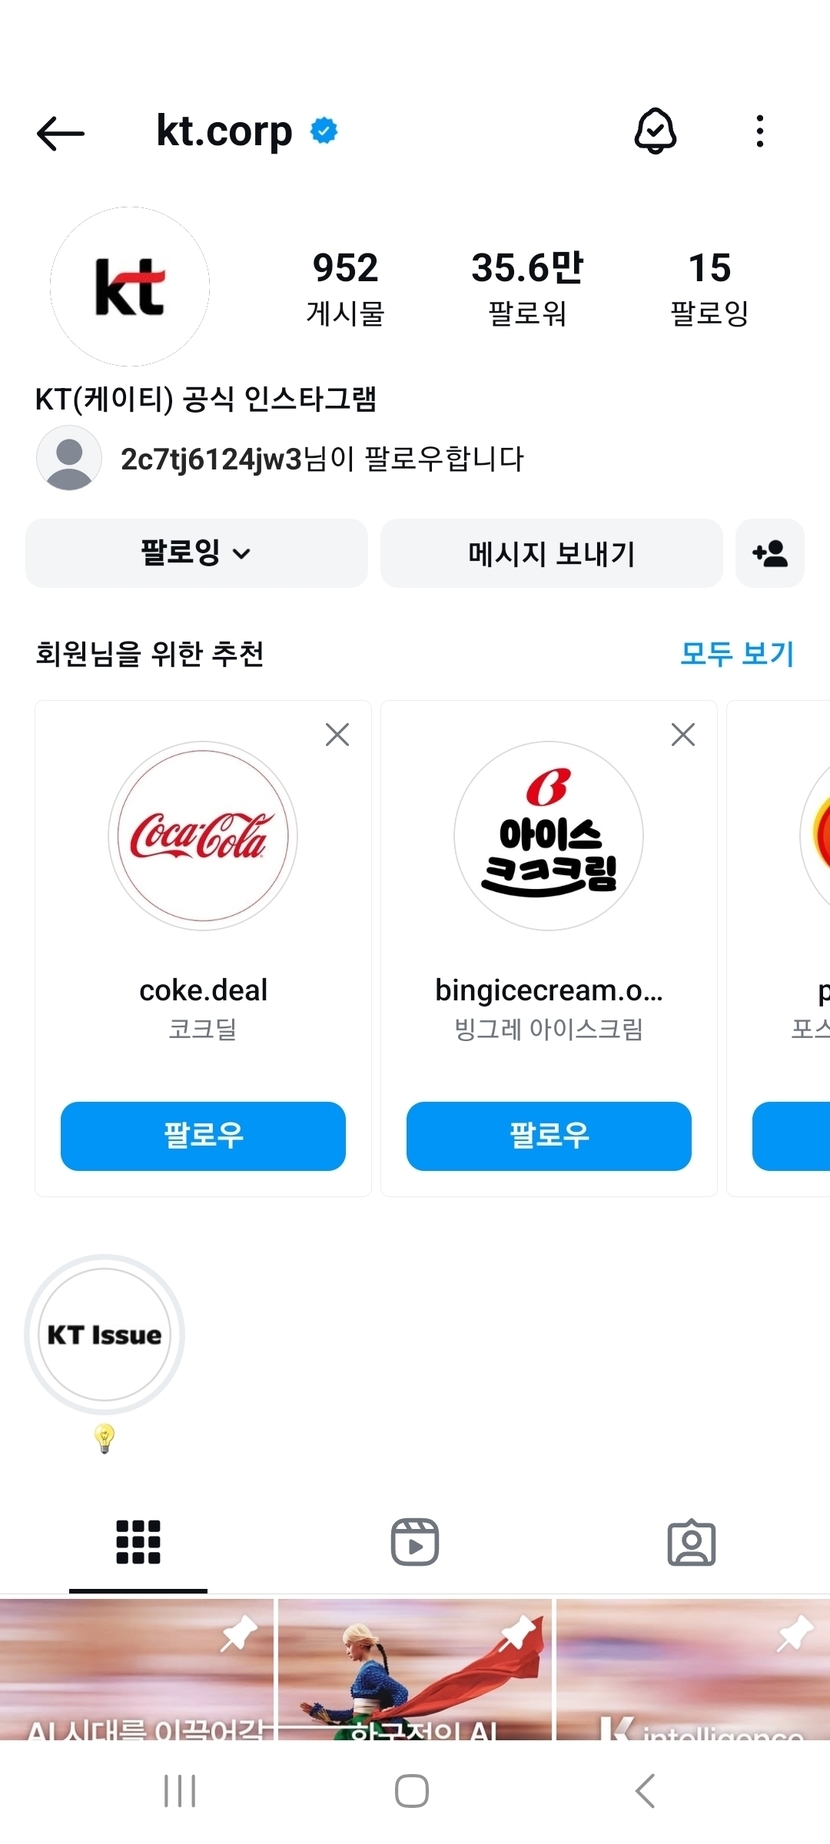
Task: Open the KT Issue story highlight
Action: tap(105, 1335)
